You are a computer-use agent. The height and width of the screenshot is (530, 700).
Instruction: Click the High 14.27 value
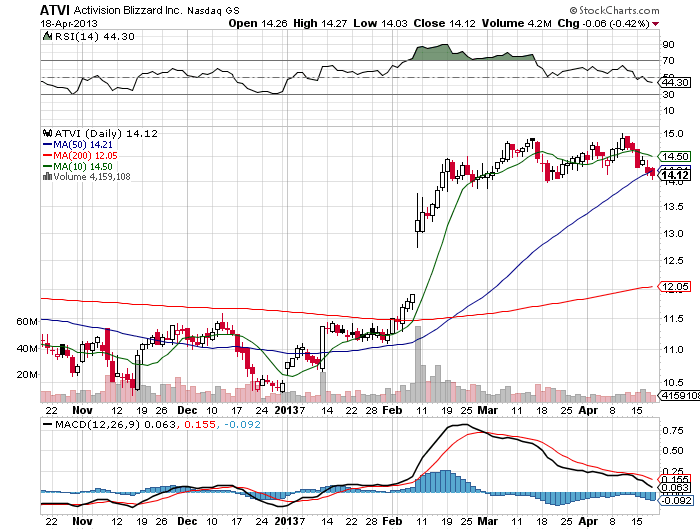320,23
